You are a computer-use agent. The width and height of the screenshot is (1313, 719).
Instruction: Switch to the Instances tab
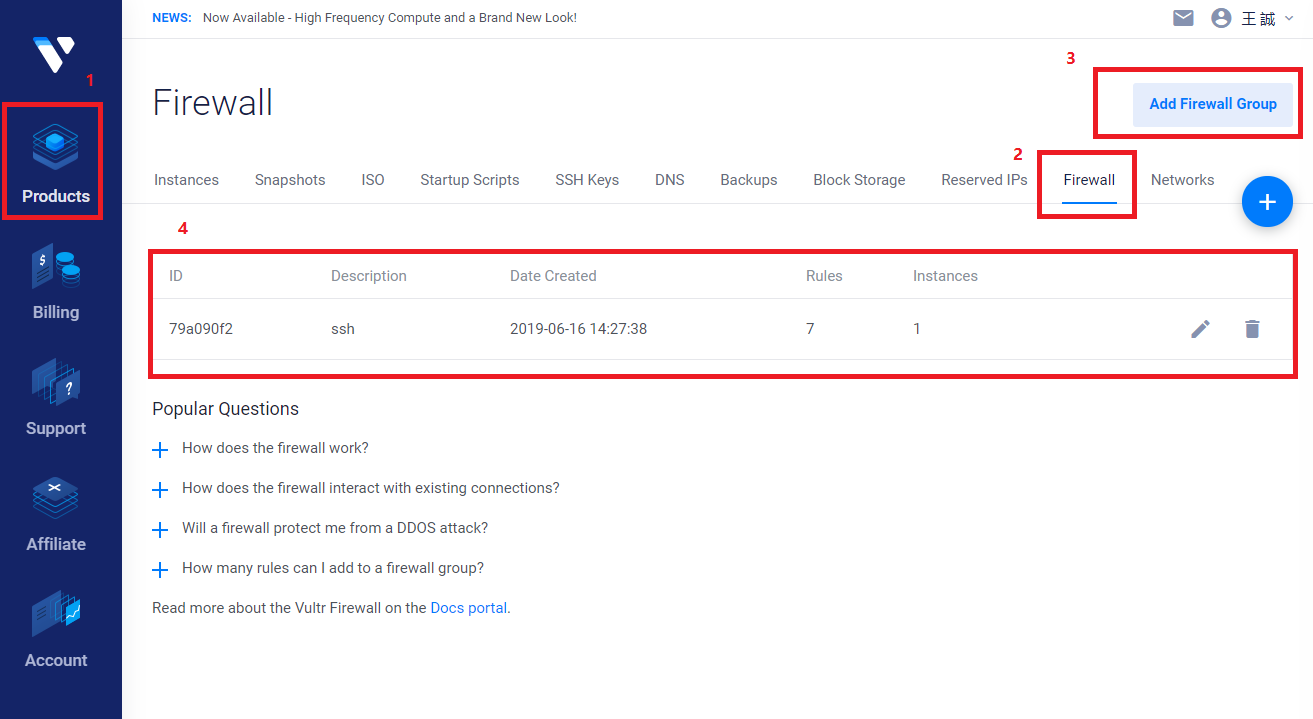[186, 180]
